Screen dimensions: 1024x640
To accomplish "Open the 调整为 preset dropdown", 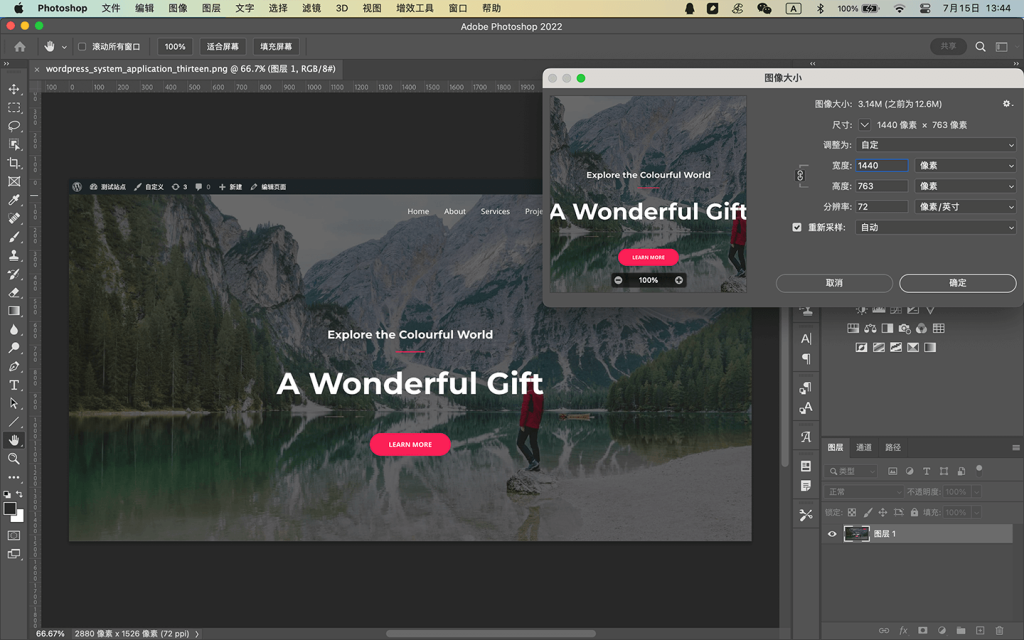I will 936,145.
